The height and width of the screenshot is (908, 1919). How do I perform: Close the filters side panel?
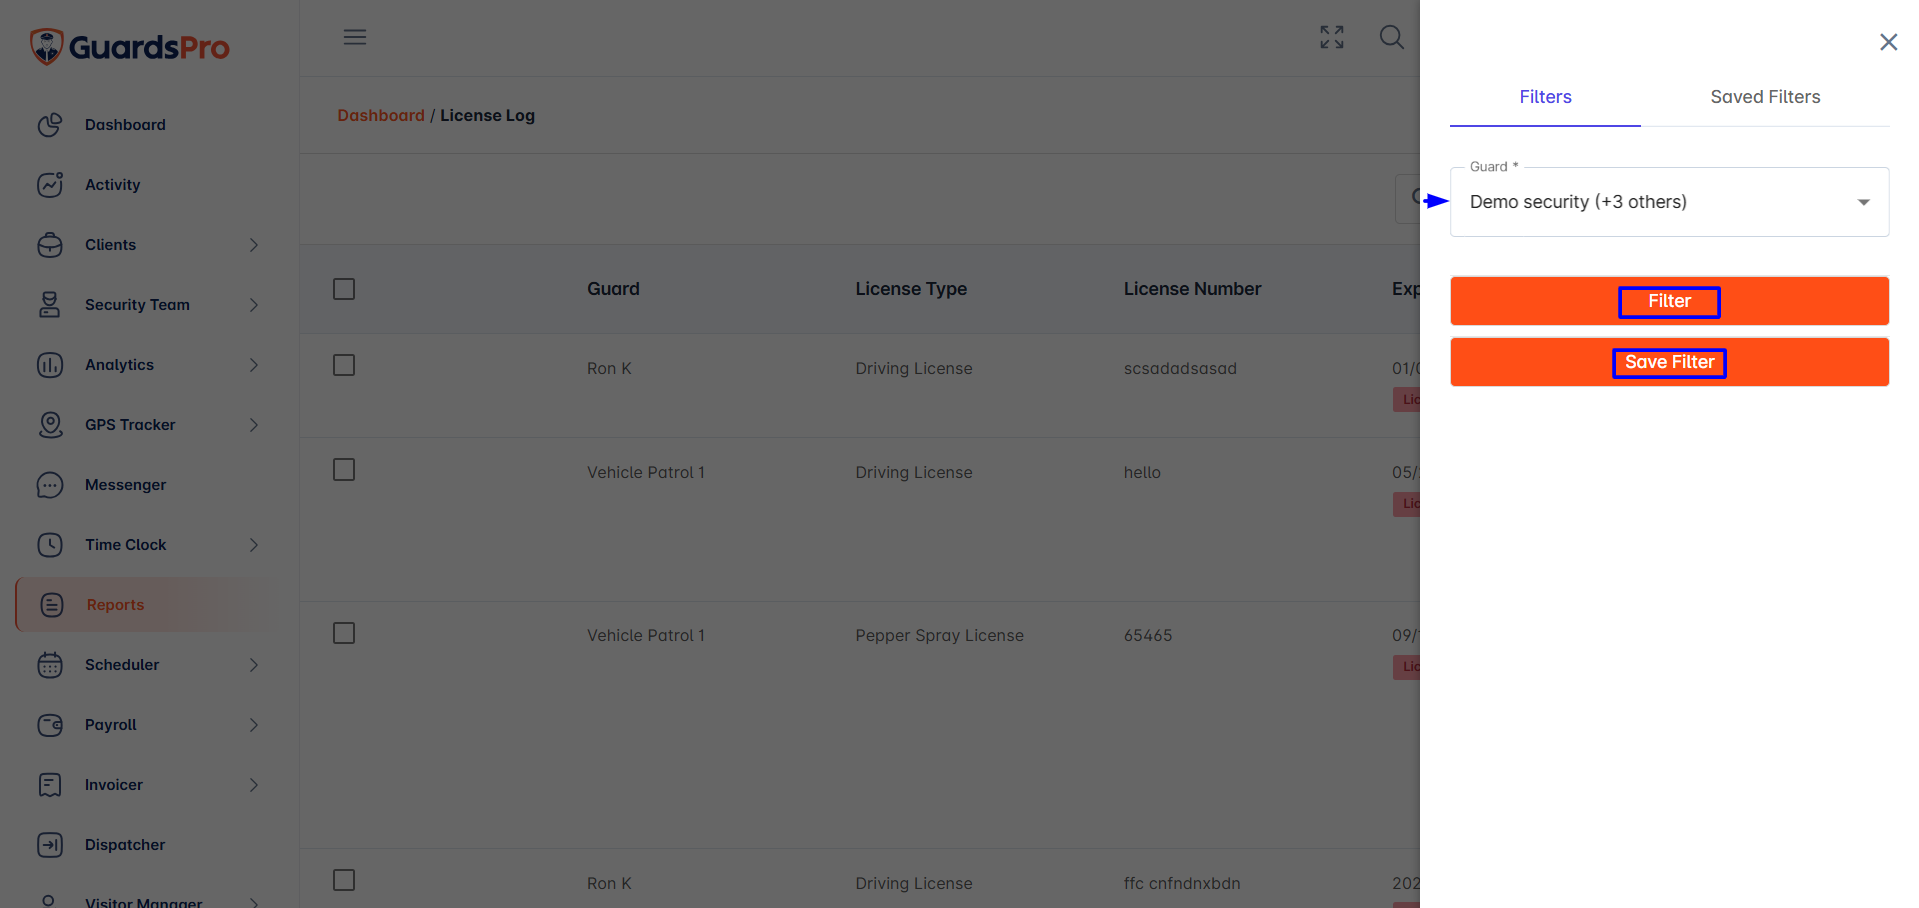(1888, 42)
